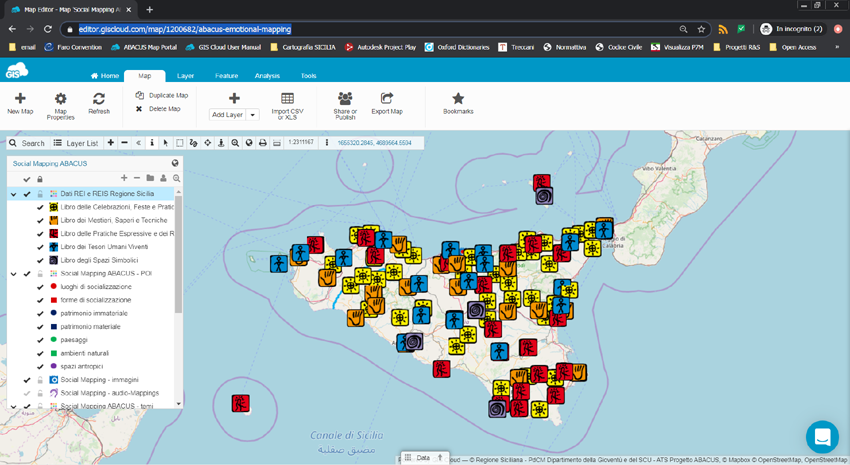This screenshot has width=850, height=465.
Task: Click Duplicate Map
Action: click(162, 95)
